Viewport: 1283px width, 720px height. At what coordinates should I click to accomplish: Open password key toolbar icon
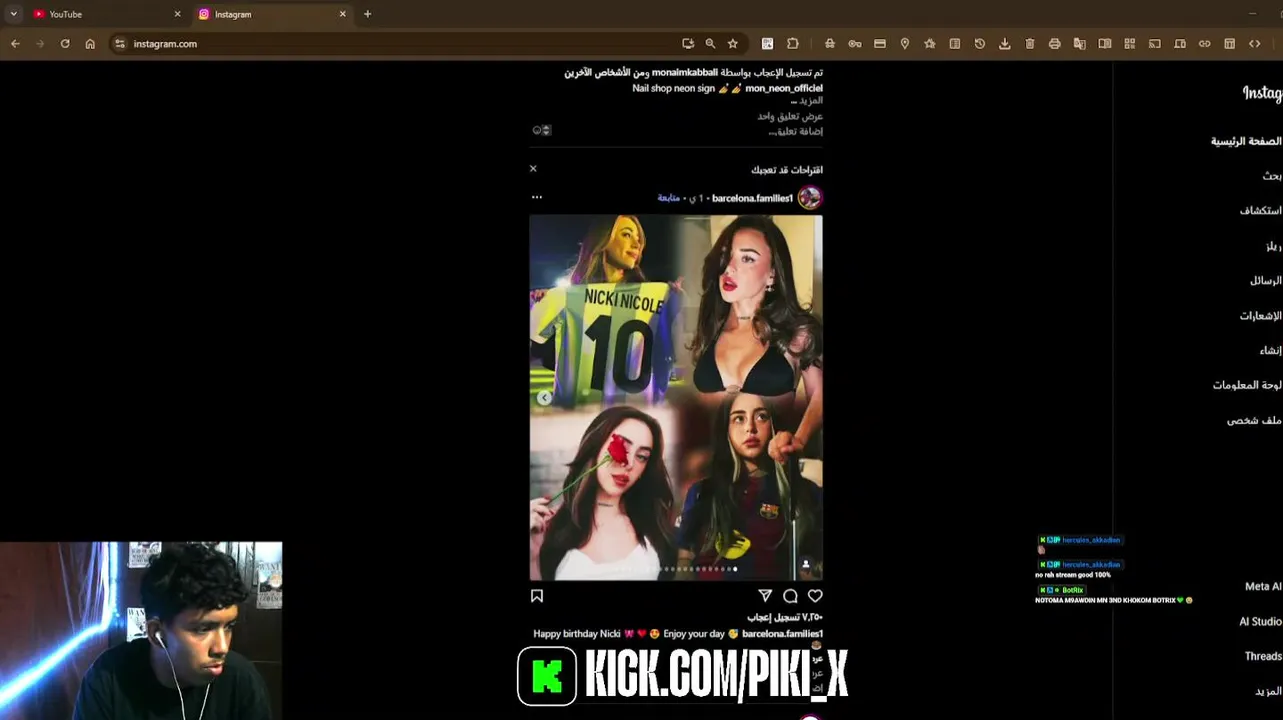click(x=855, y=44)
